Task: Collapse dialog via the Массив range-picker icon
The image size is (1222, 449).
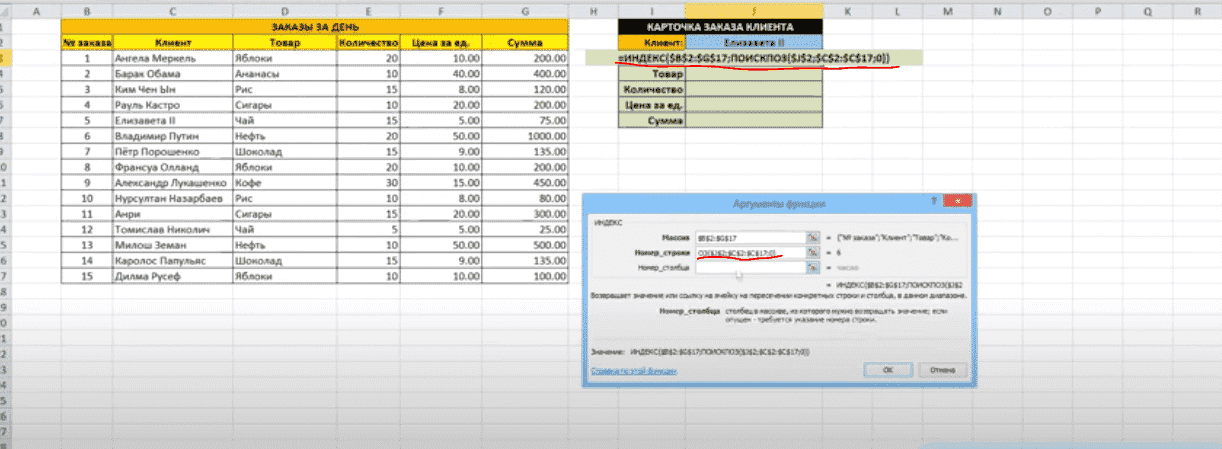Action: coord(814,237)
